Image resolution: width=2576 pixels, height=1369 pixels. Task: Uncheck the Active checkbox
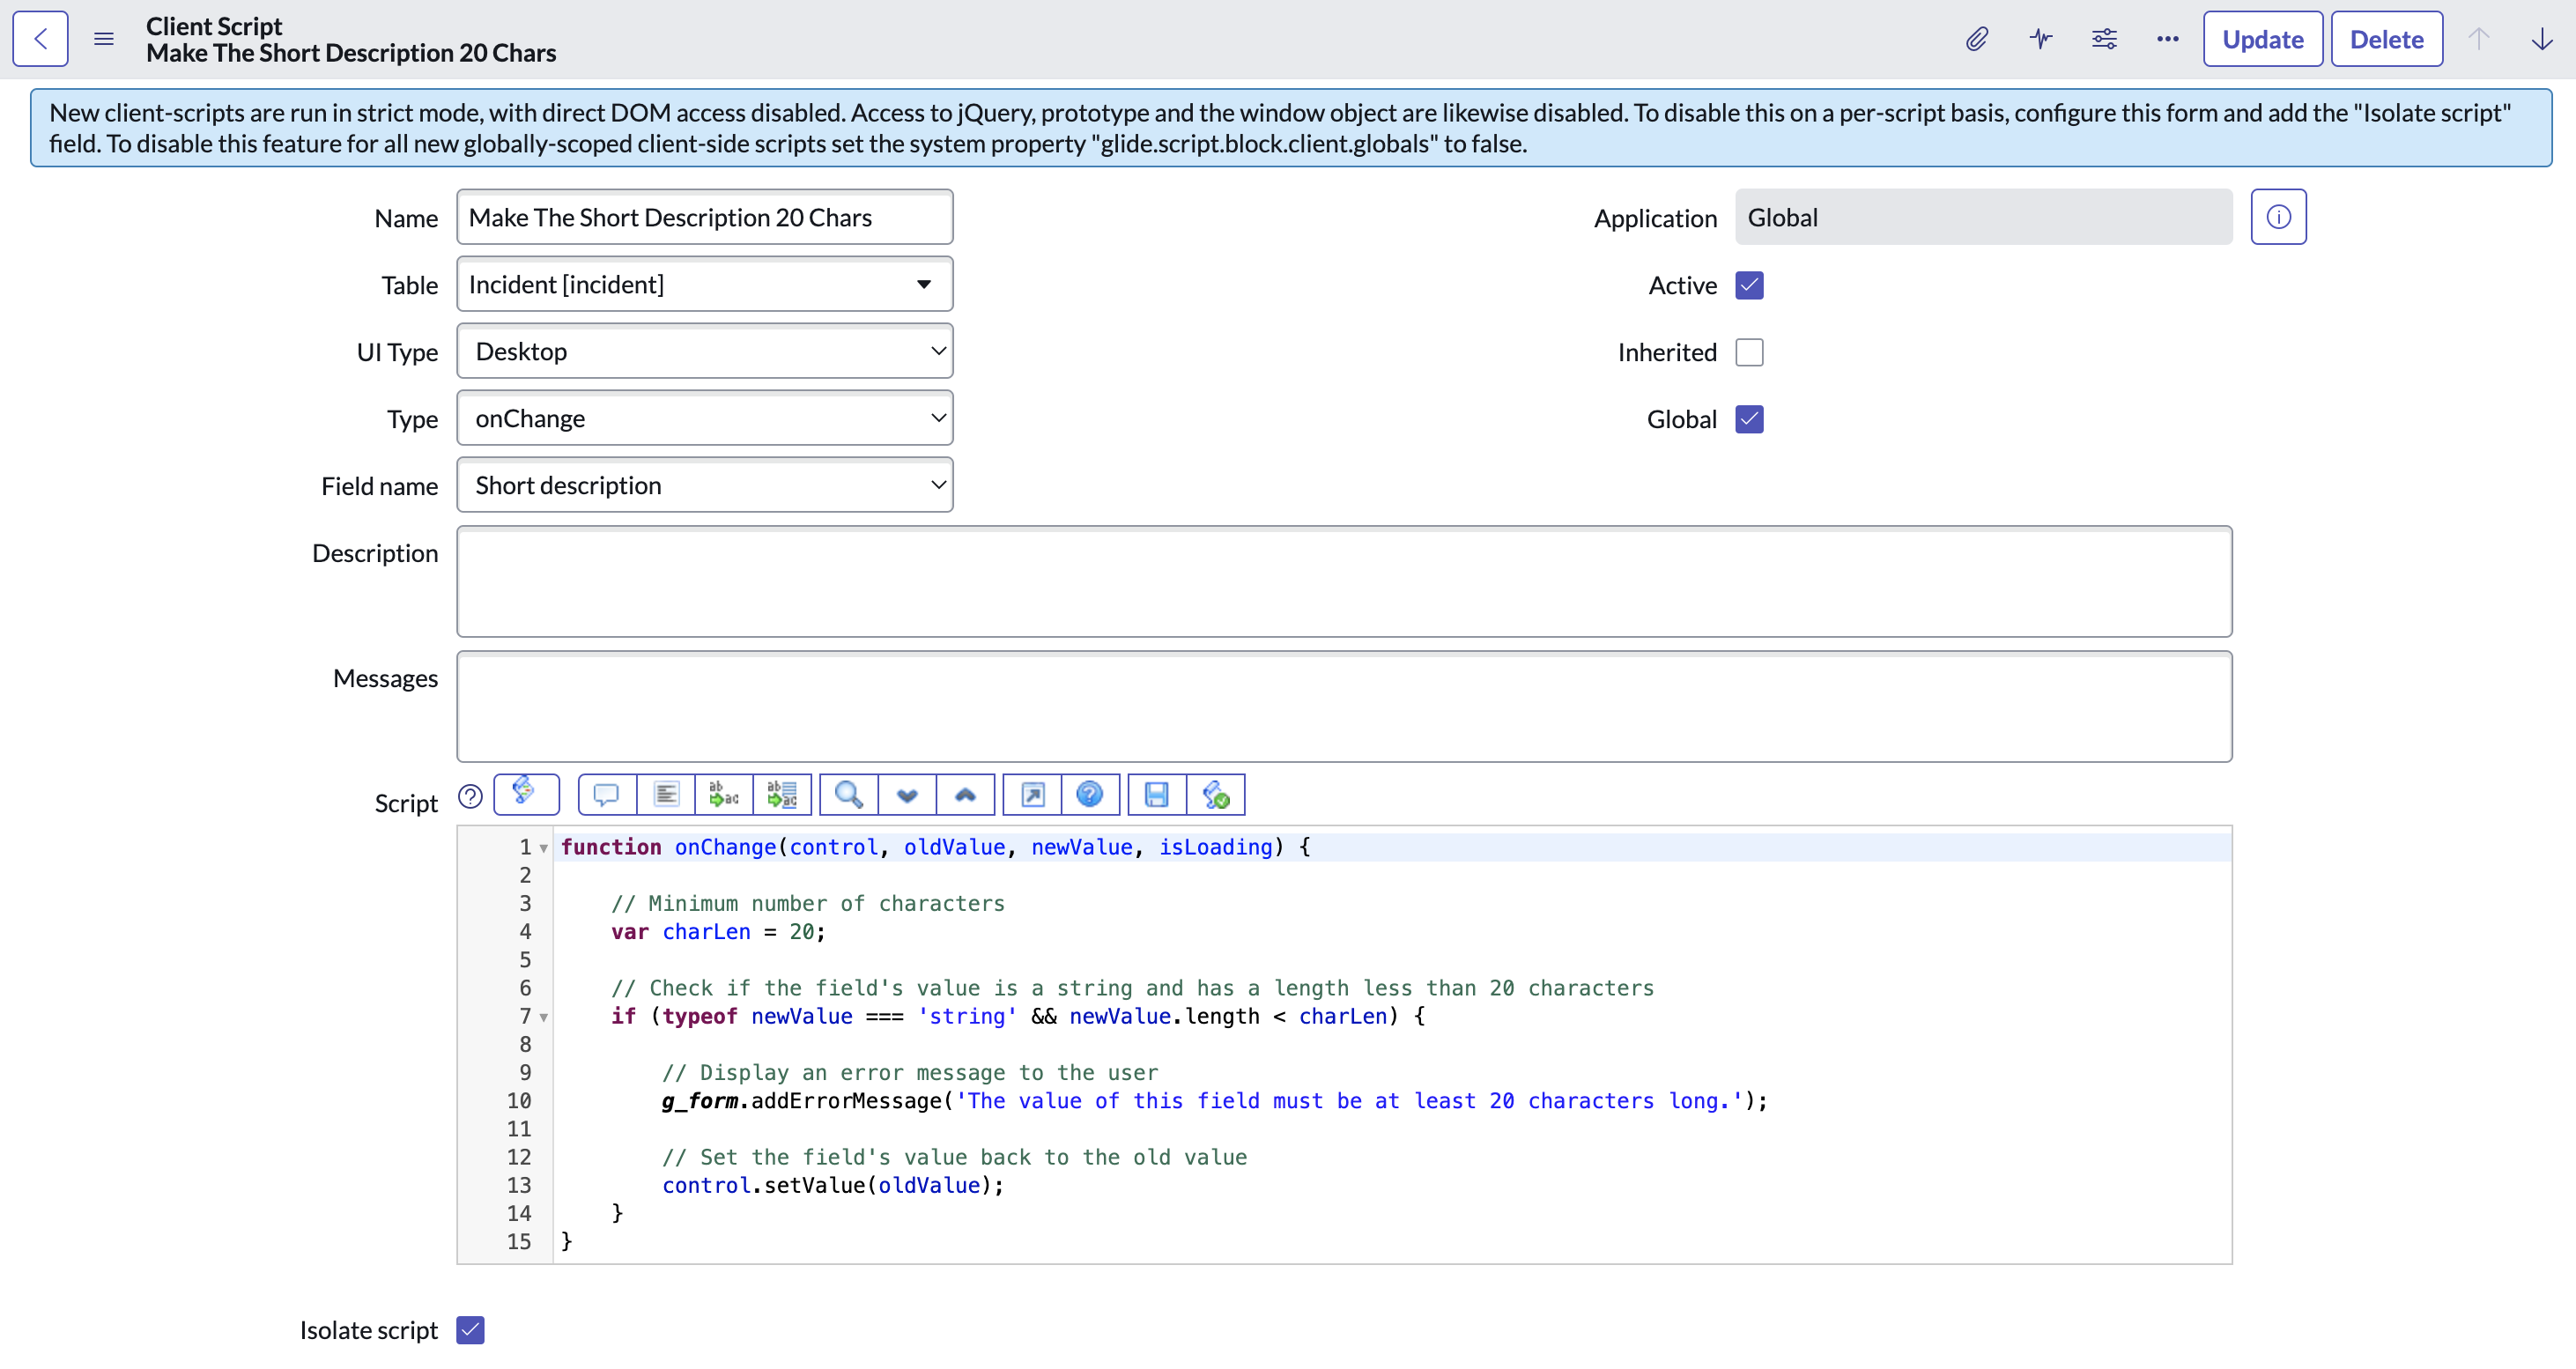[1749, 285]
